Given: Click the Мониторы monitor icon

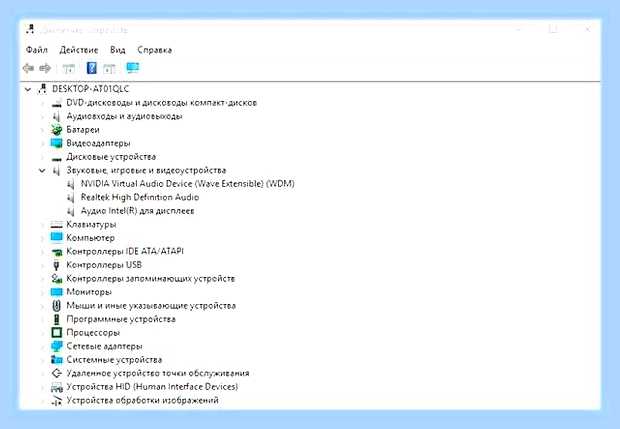Looking at the screenshot, I should [x=57, y=292].
